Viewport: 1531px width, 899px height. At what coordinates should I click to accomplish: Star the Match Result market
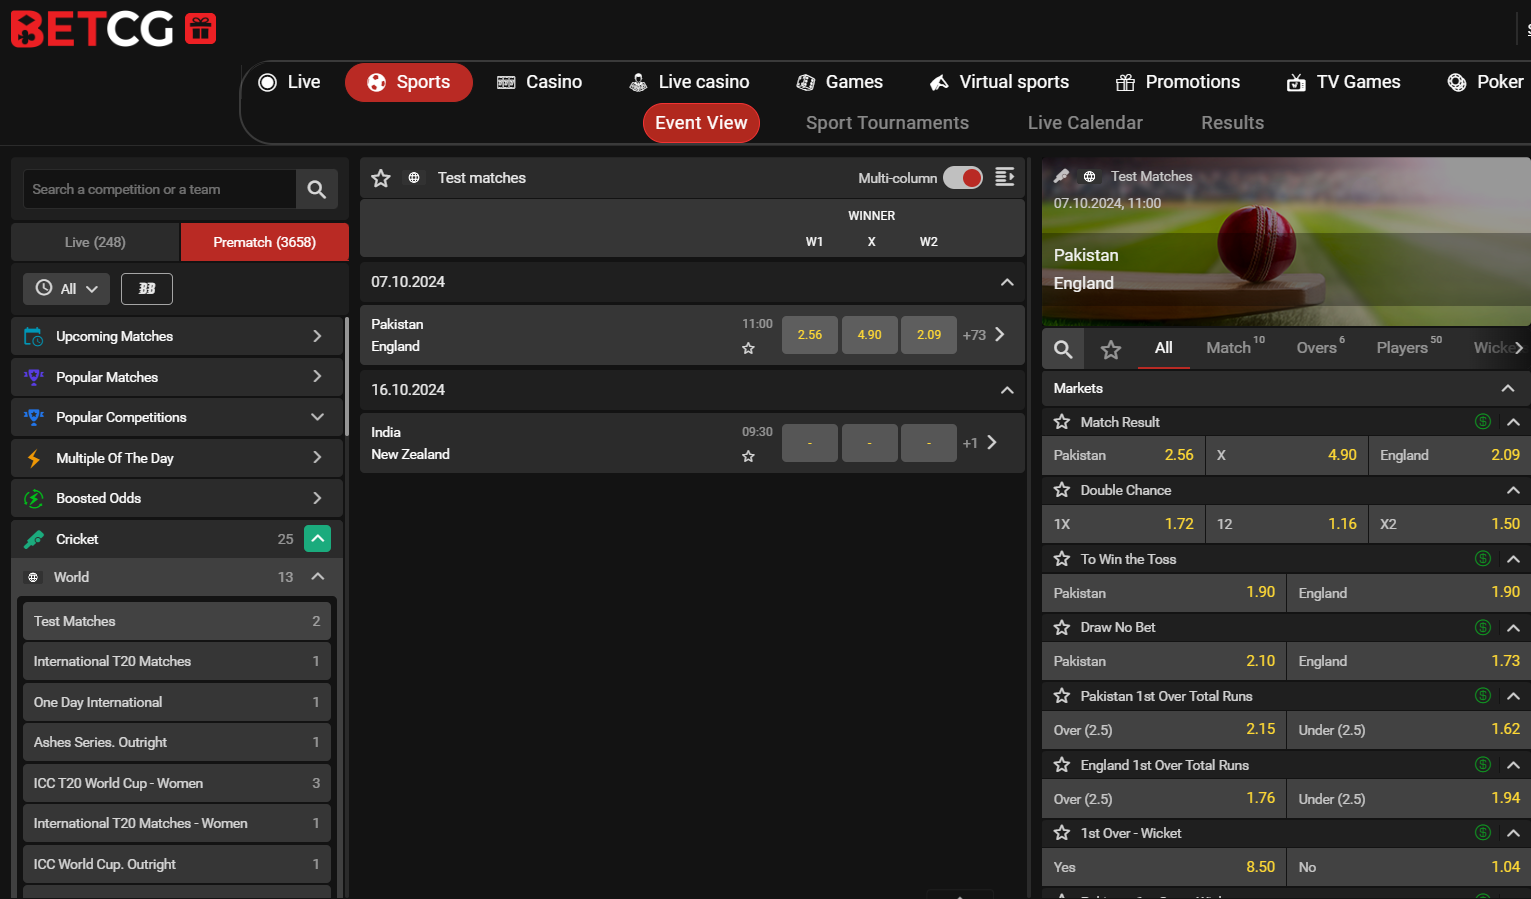point(1062,422)
